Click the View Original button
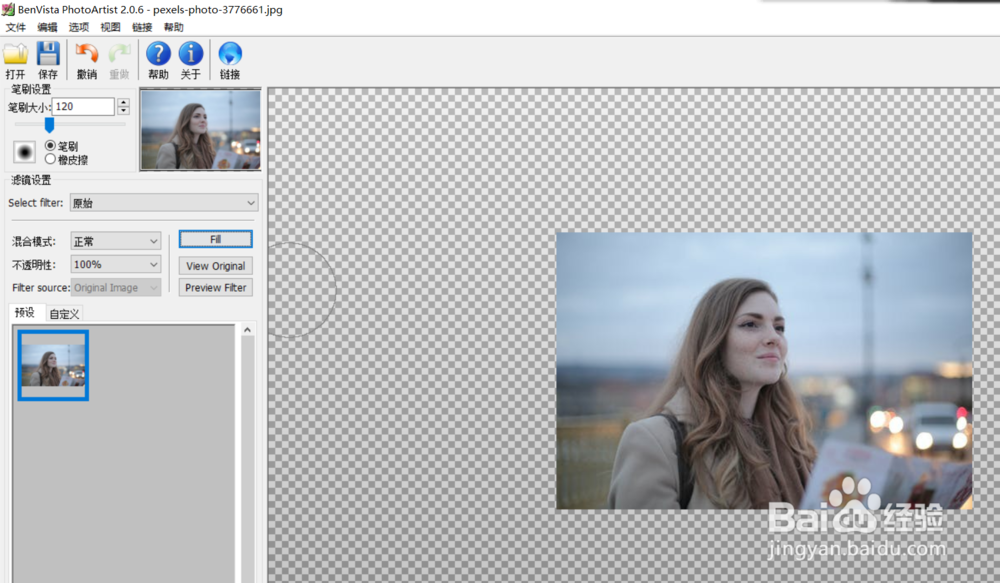 point(216,266)
